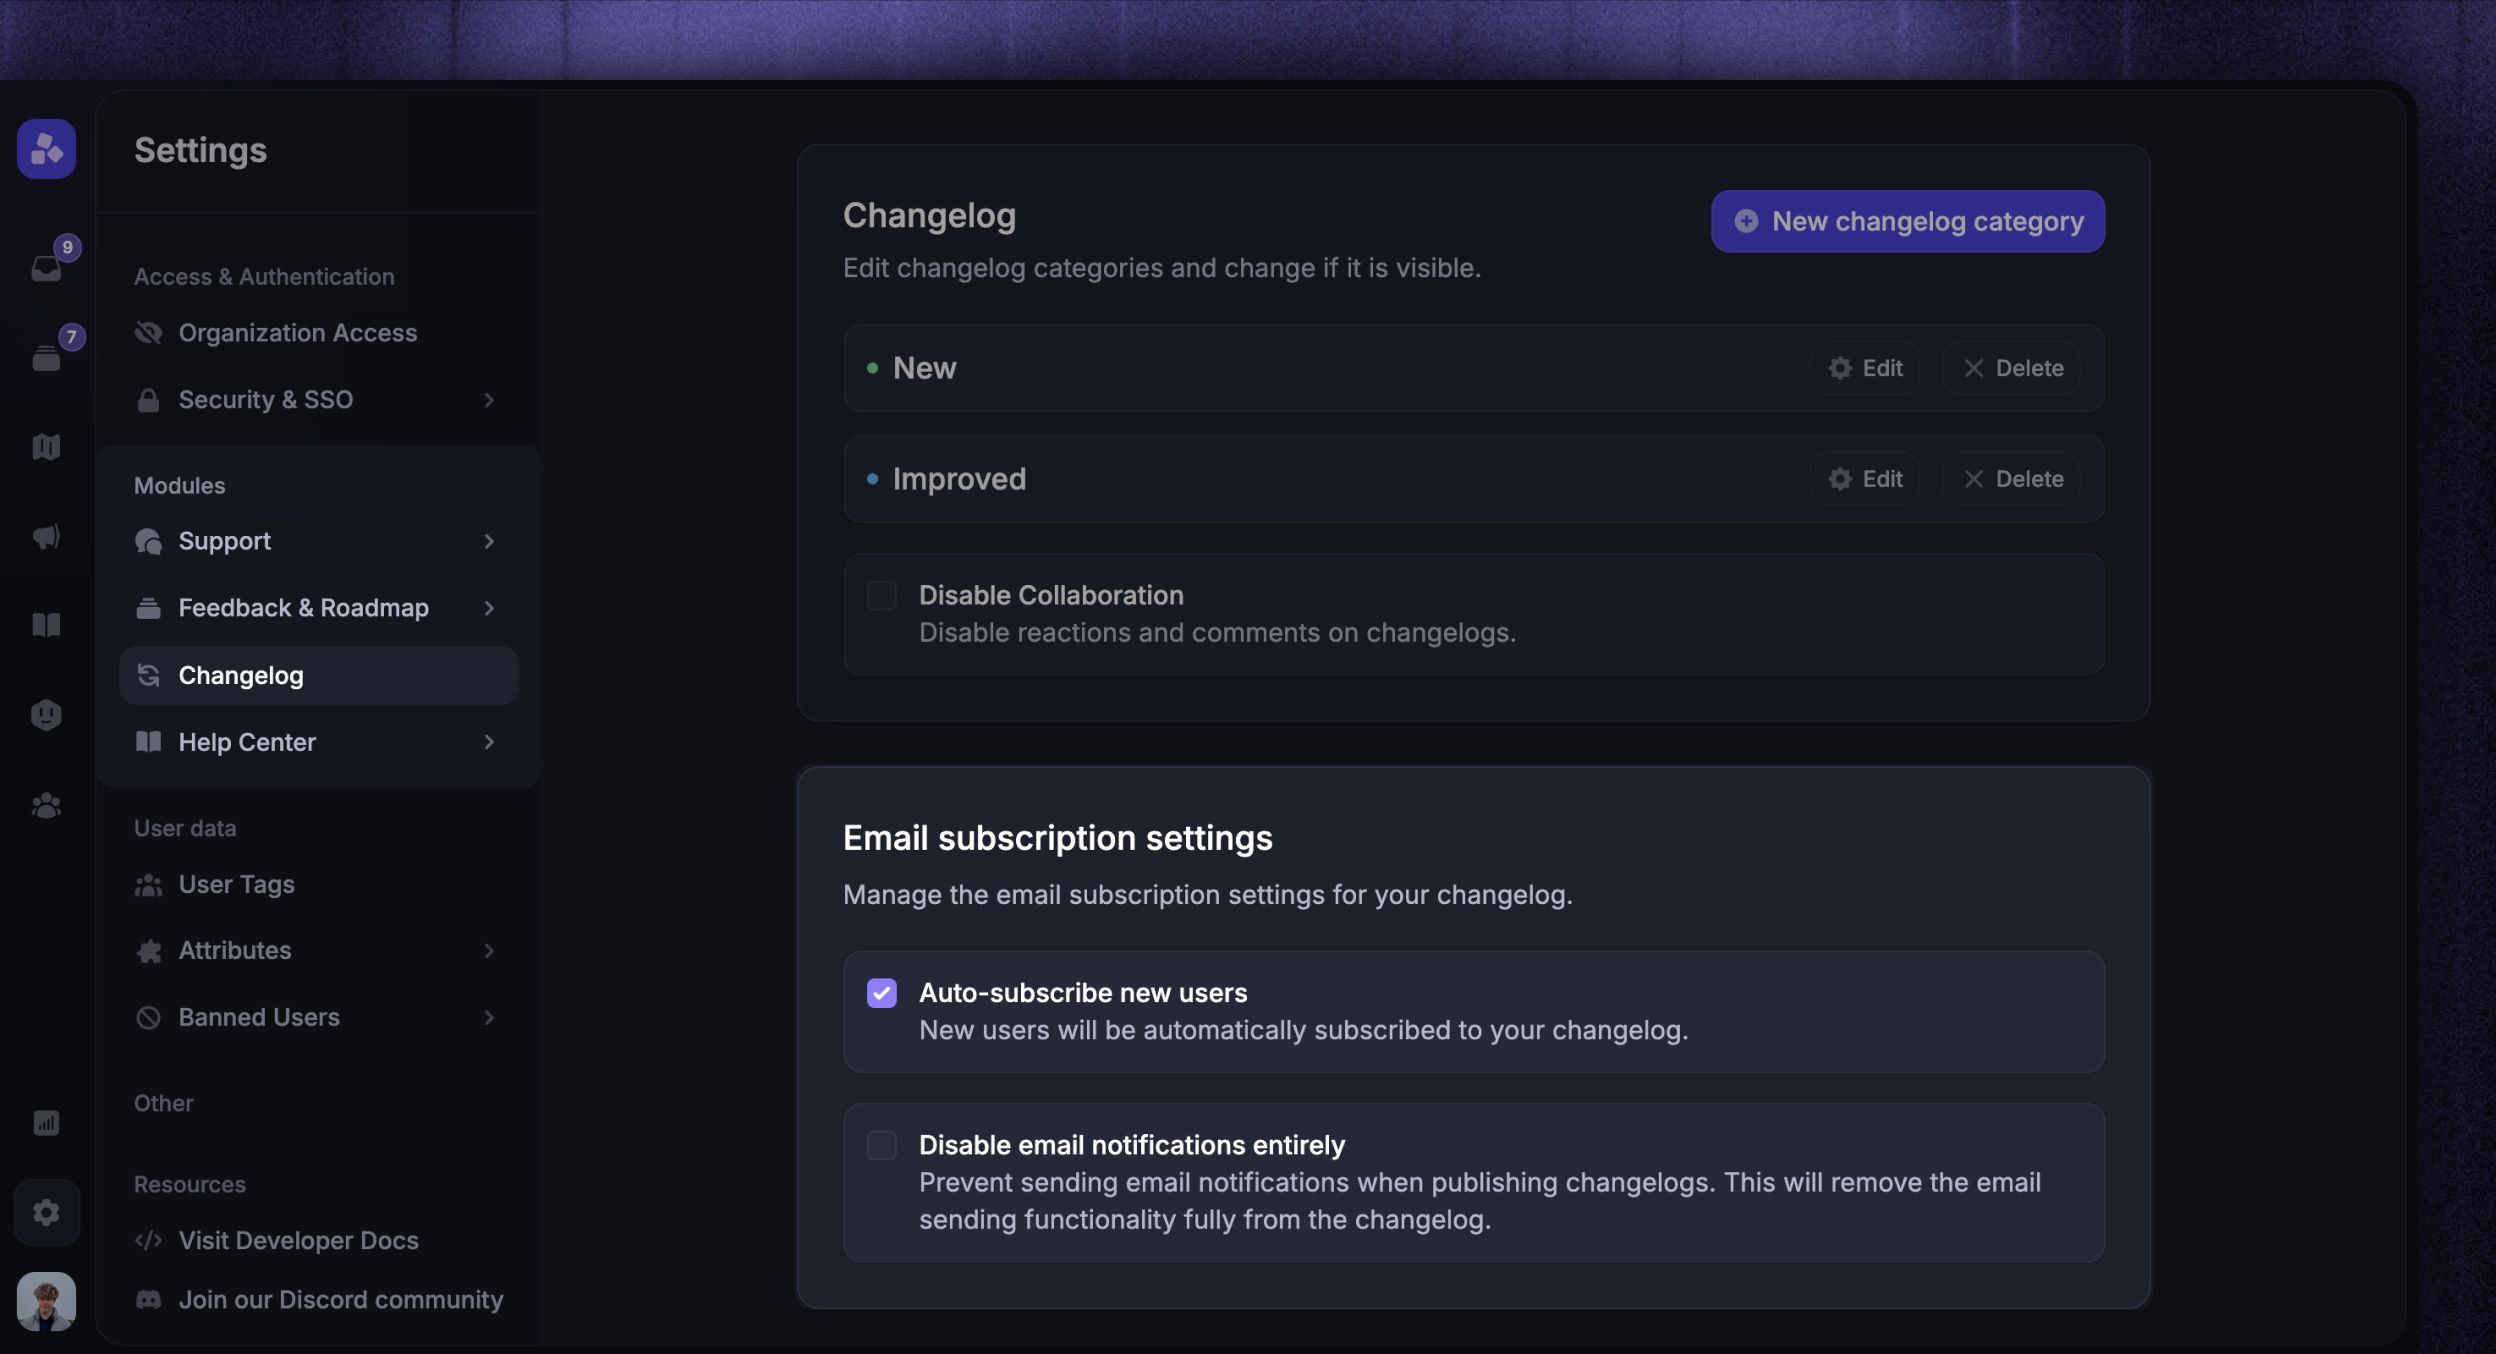
Task: Uncheck Auto-subscribe new users
Action: click(x=884, y=992)
